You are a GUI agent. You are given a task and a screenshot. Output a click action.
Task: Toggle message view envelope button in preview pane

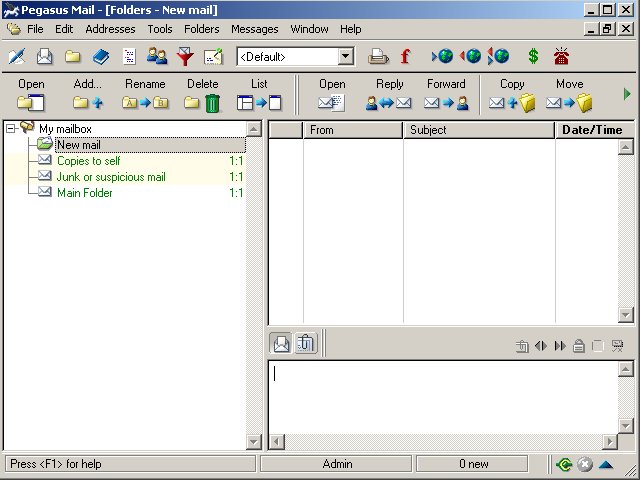(281, 343)
